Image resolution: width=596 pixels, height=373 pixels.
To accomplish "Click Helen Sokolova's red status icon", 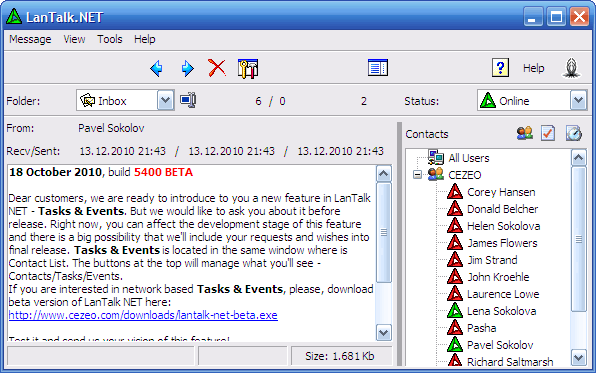I will tap(455, 225).
